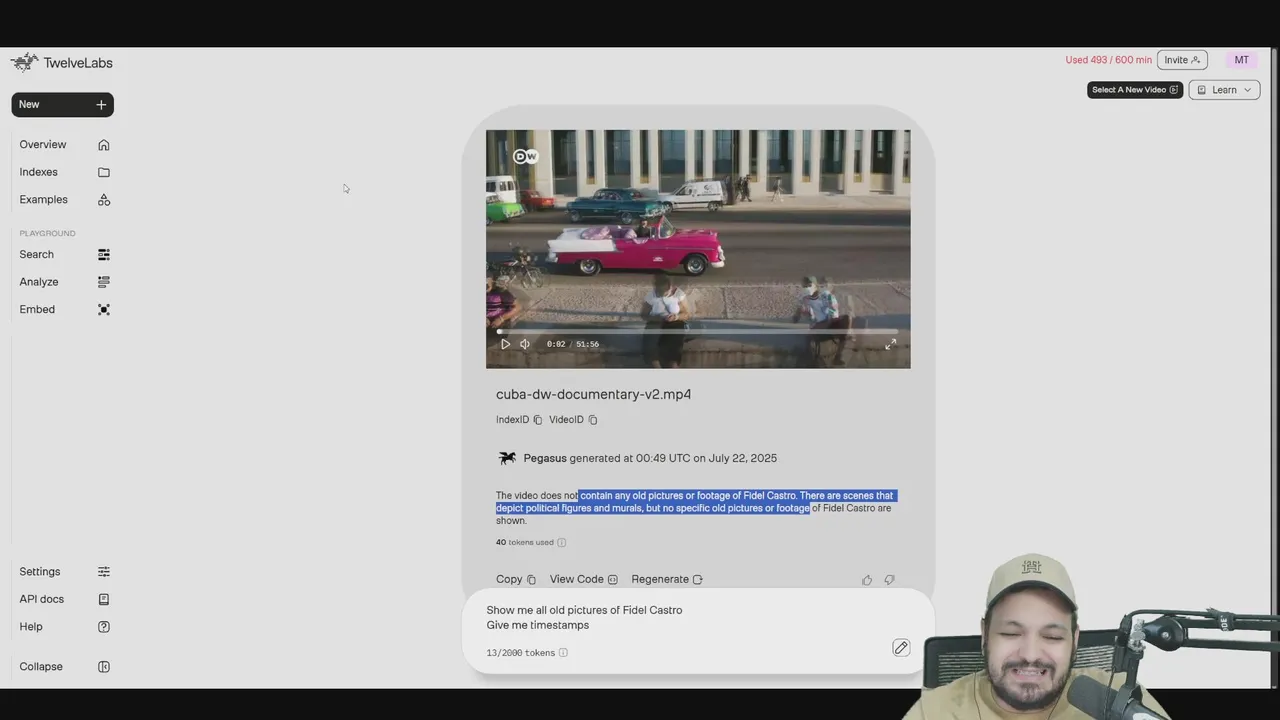The height and width of the screenshot is (720, 1280).
Task: Click the PLAYGROUND section label
Action: coord(47,233)
